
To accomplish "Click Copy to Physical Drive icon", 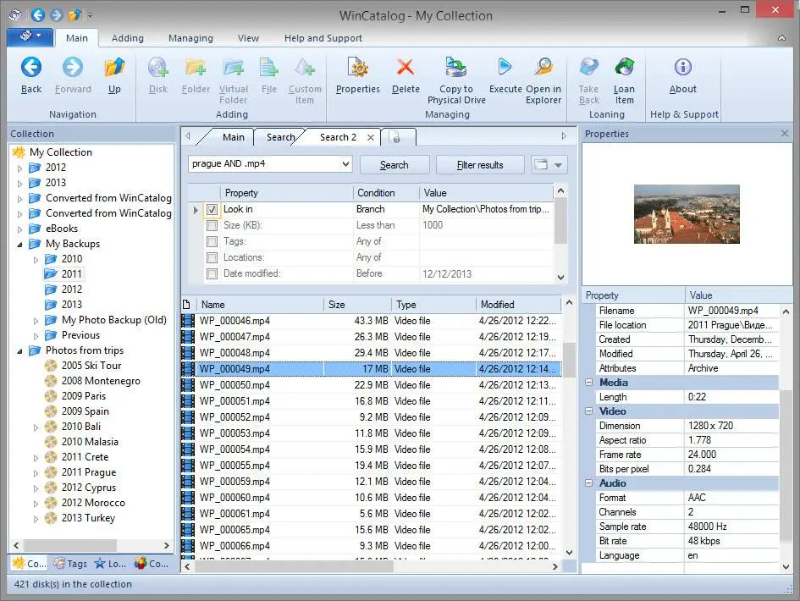I will pyautogui.click(x=456, y=69).
